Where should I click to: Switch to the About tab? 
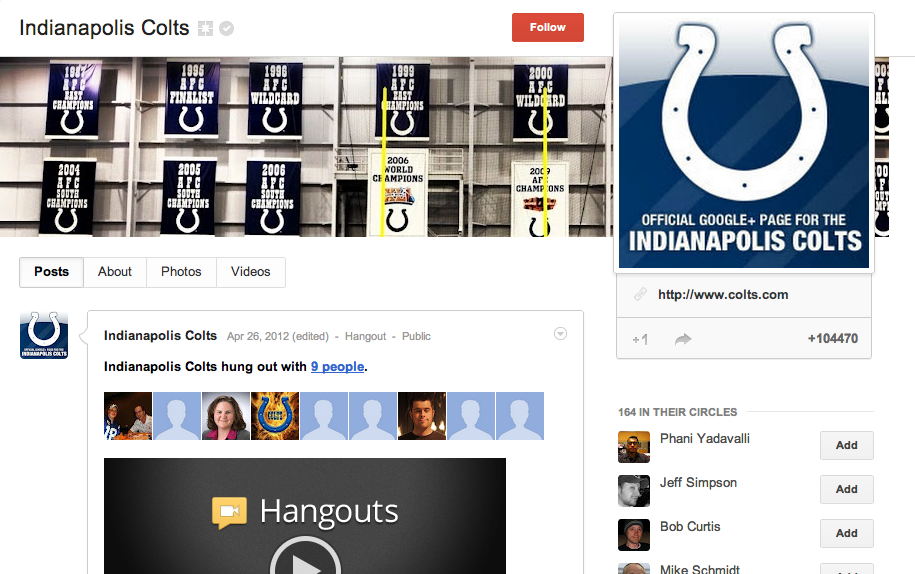point(115,272)
